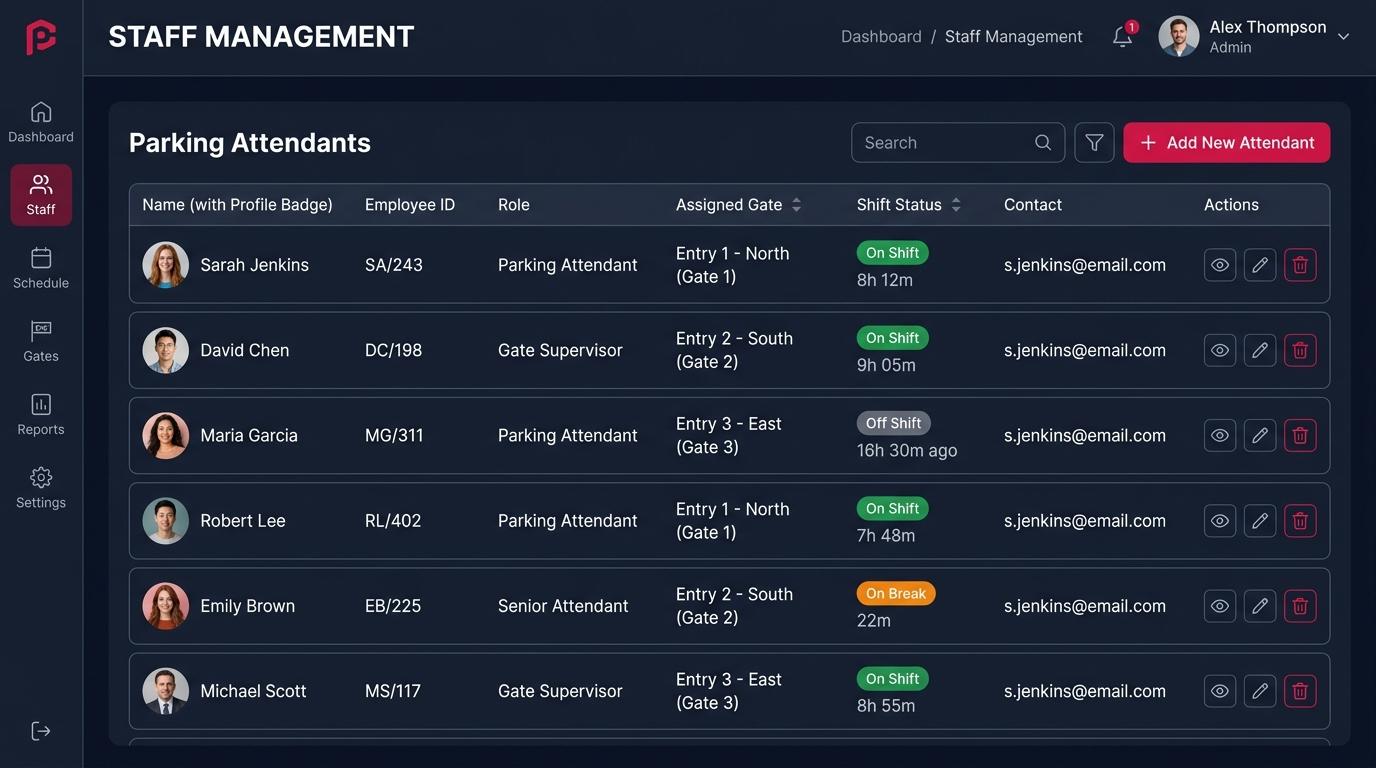Delete Emily Brown's record

click(1300, 606)
